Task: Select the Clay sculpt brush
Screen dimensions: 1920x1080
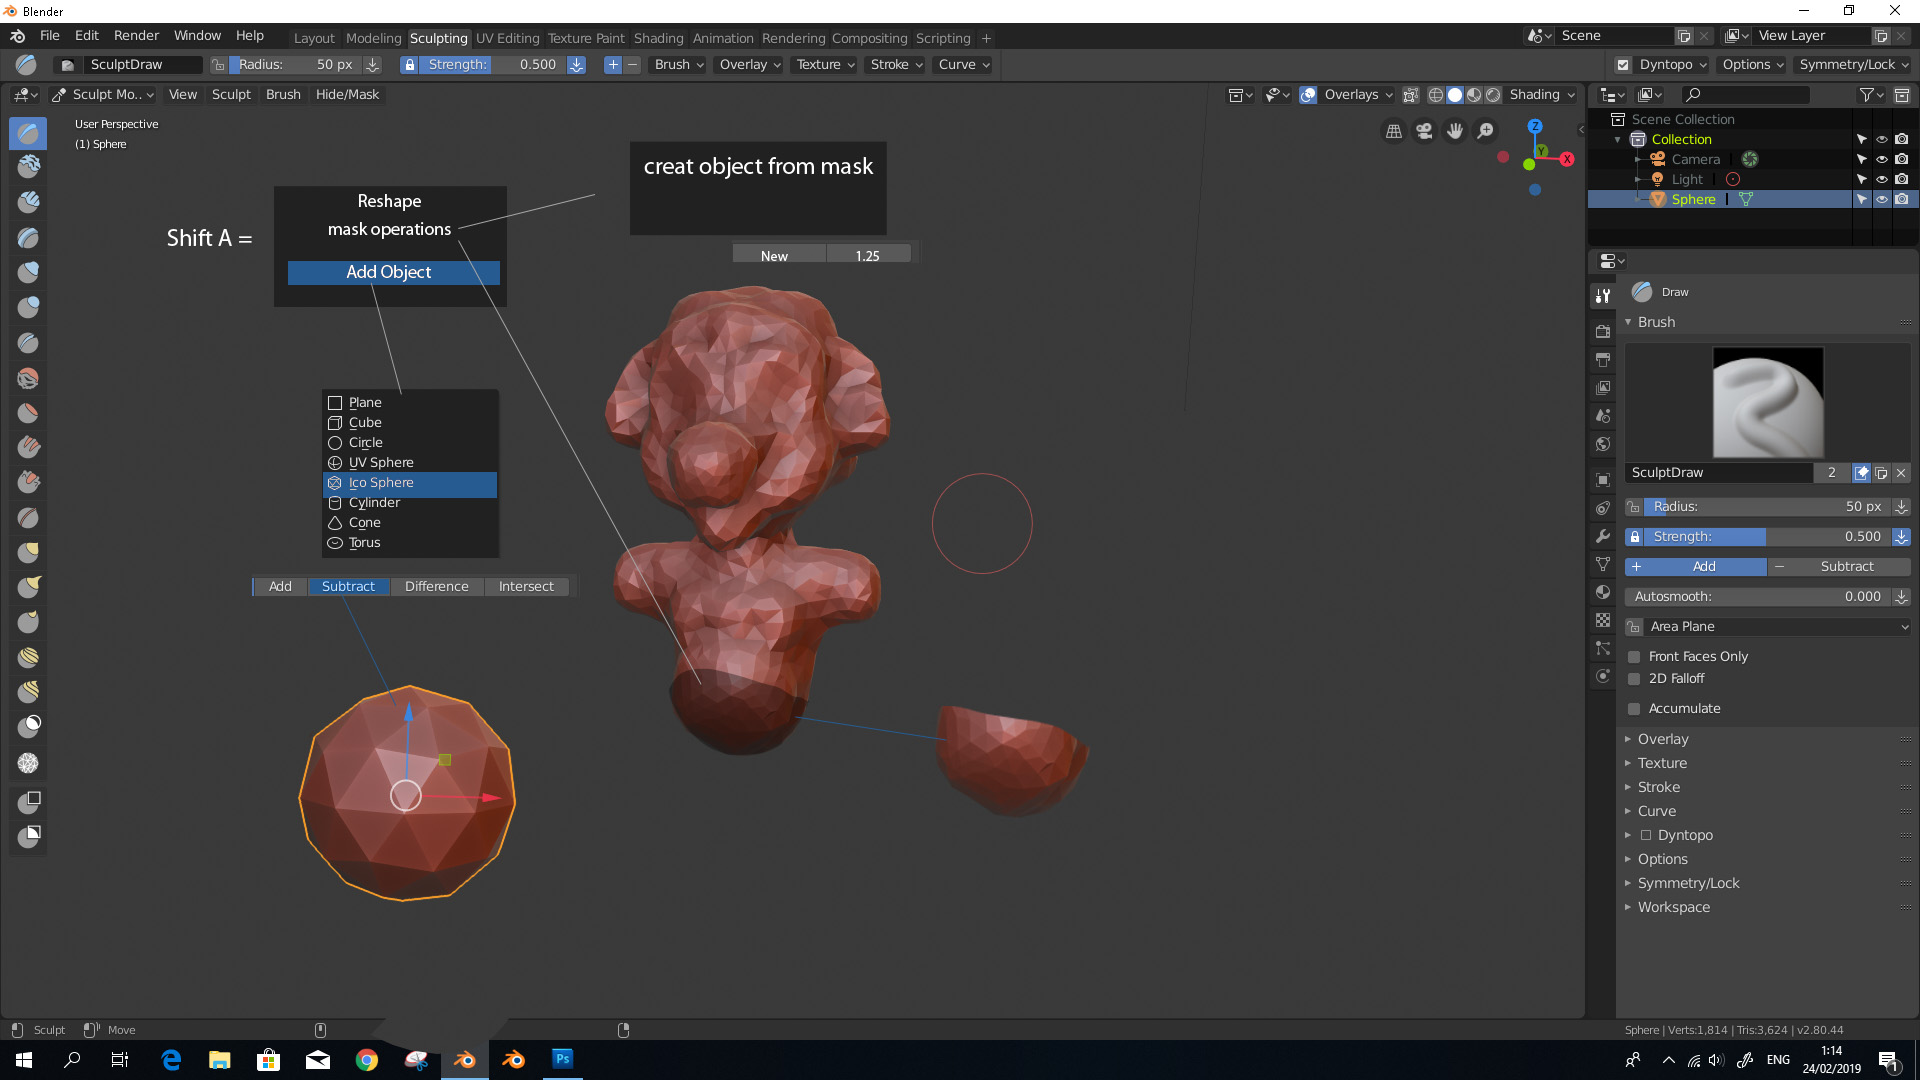Action: (x=28, y=166)
